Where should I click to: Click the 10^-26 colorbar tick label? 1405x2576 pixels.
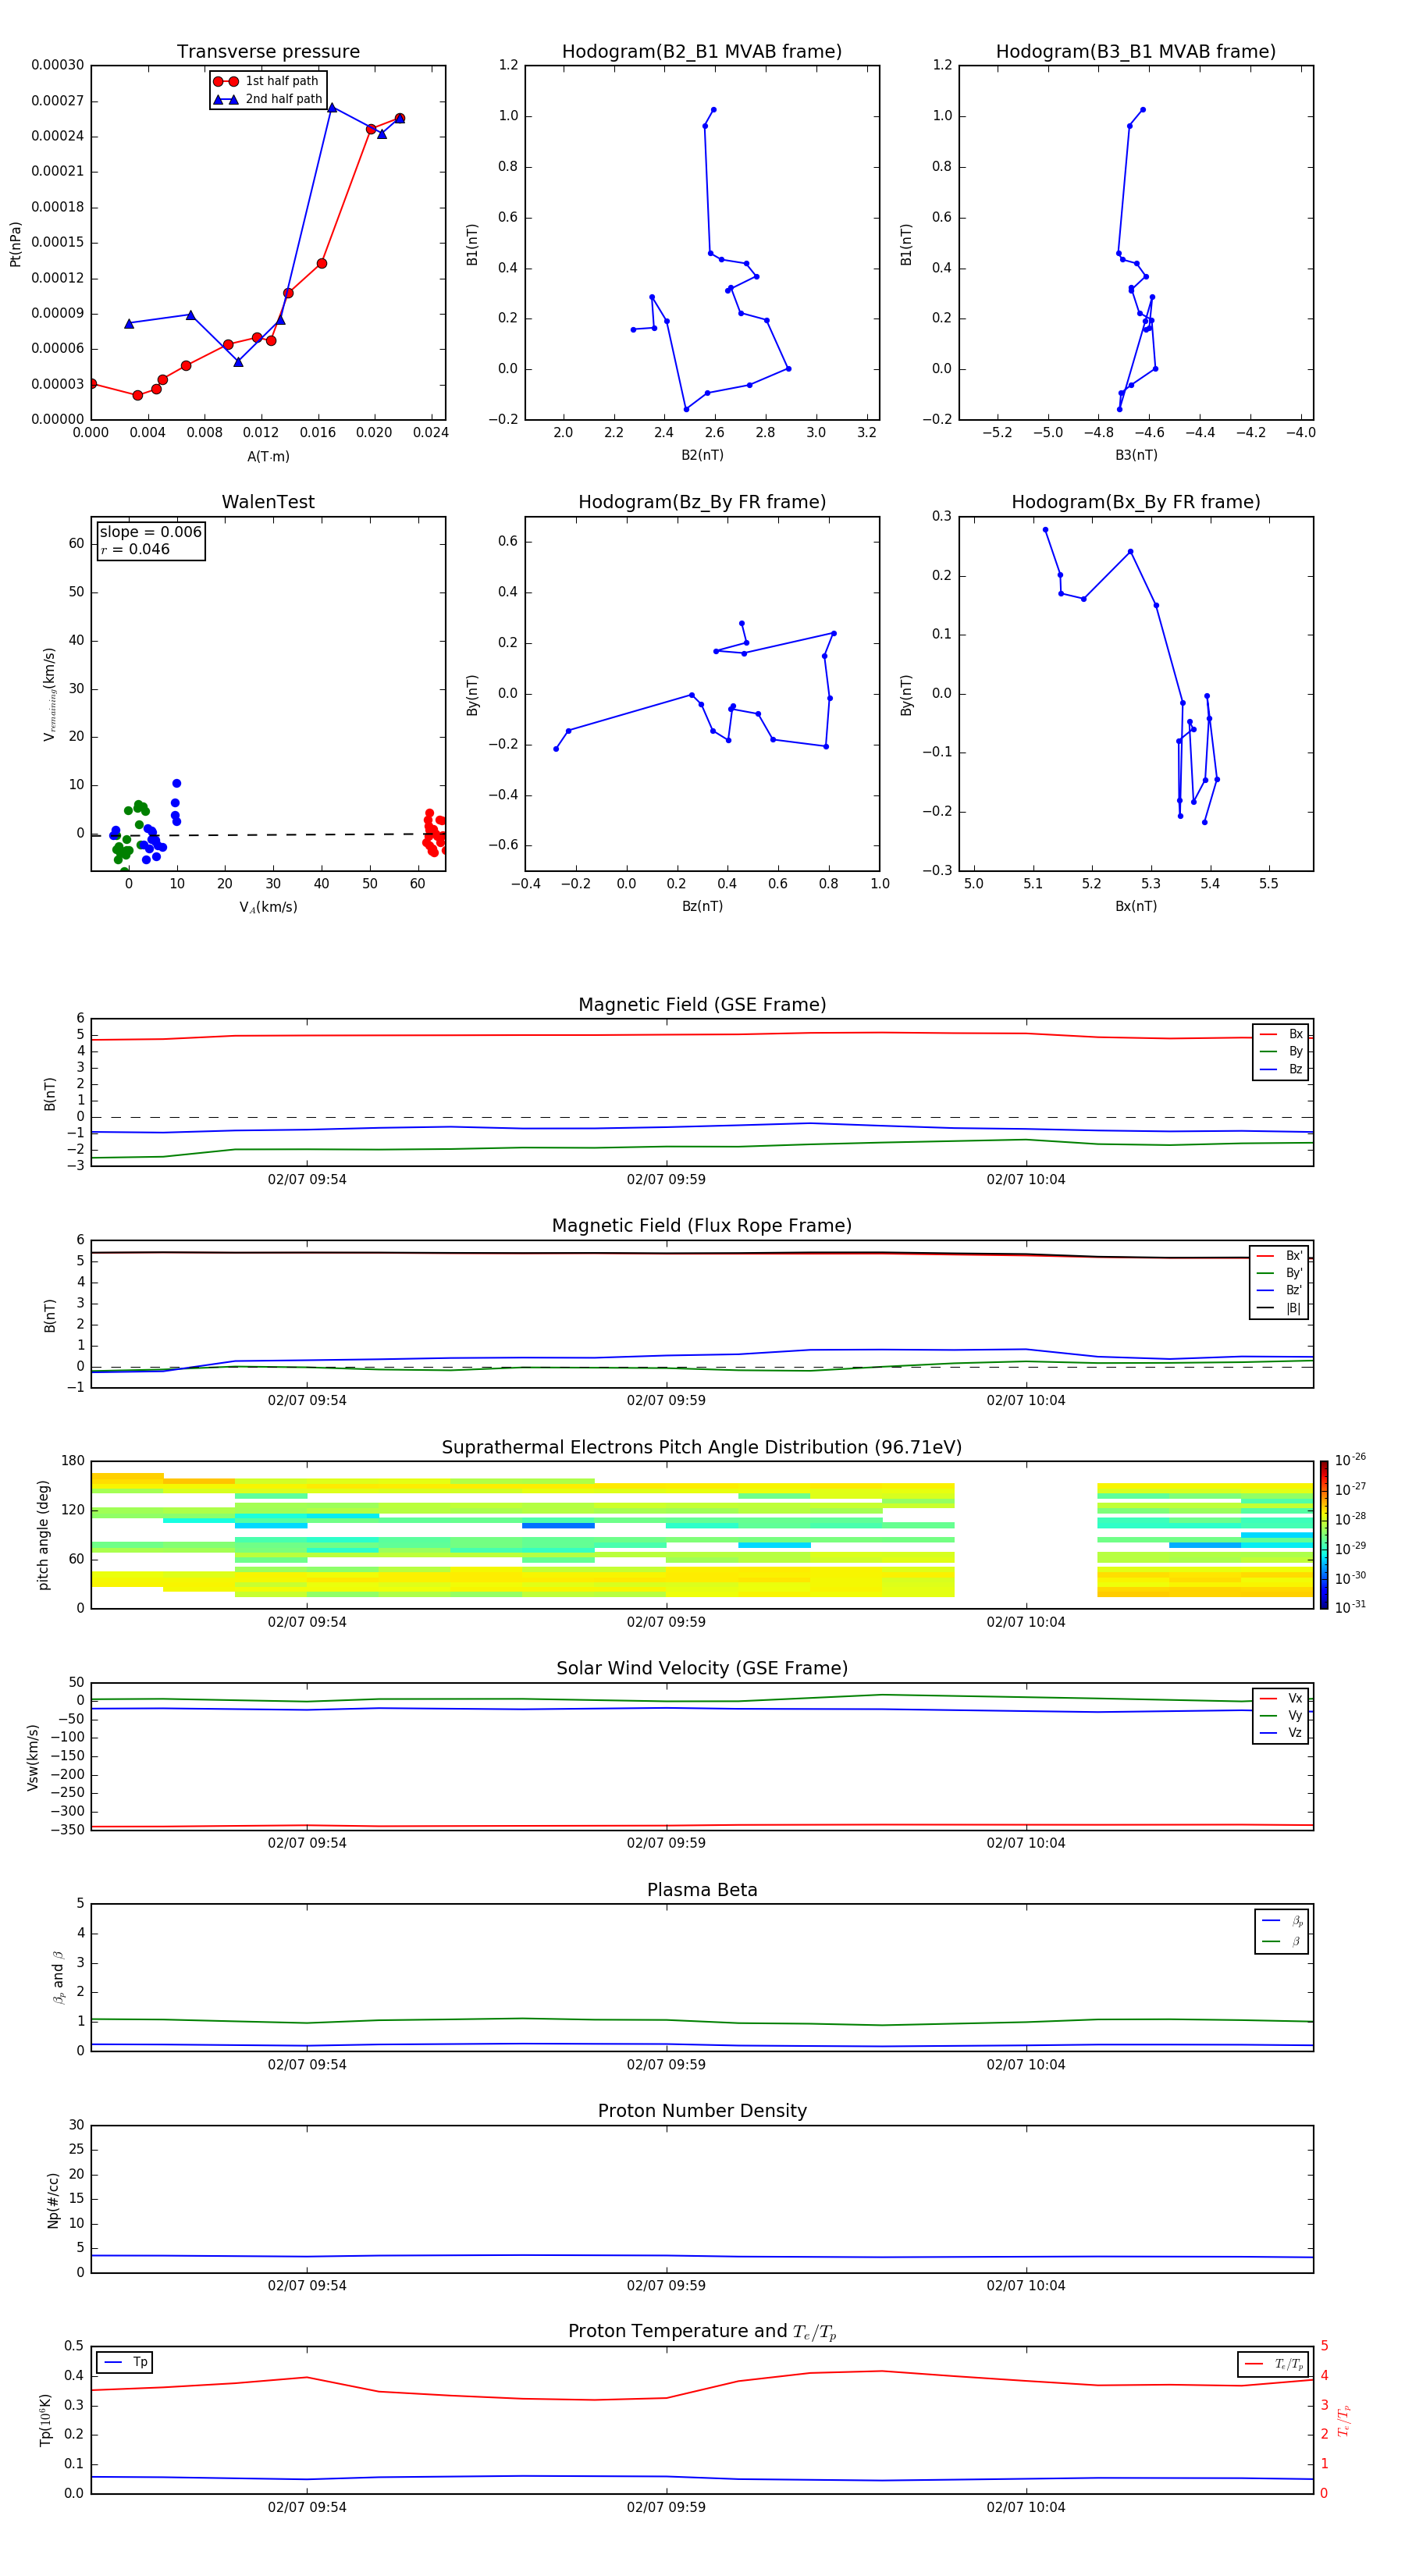pyautogui.click(x=1349, y=1460)
